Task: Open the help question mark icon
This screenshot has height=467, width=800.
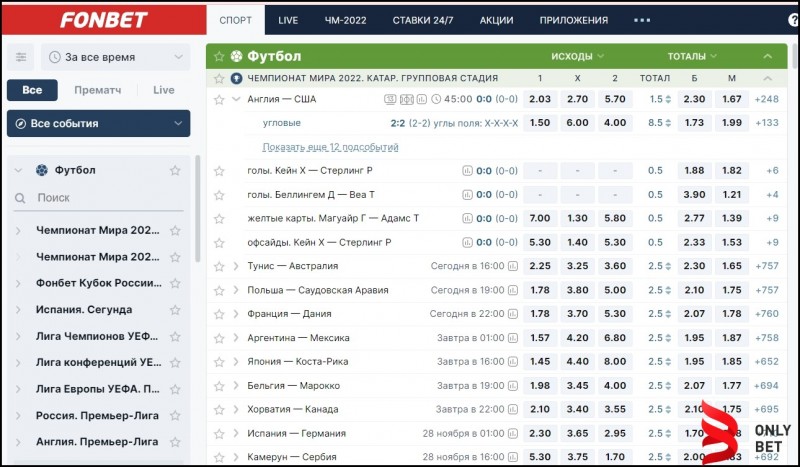Action: coord(793,20)
